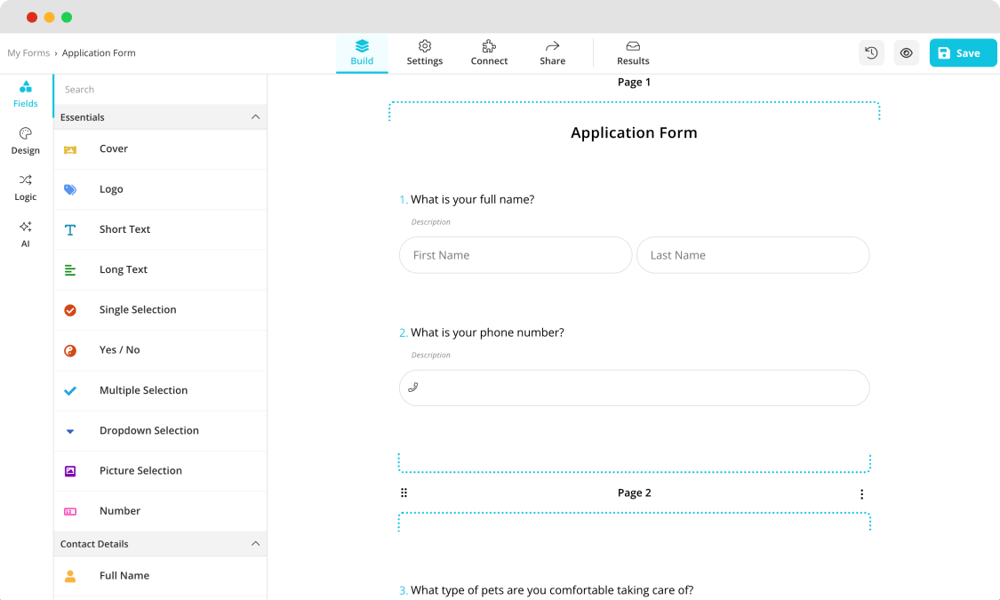The height and width of the screenshot is (600, 1000).
Task: Add a Short Text field
Action: tap(124, 230)
